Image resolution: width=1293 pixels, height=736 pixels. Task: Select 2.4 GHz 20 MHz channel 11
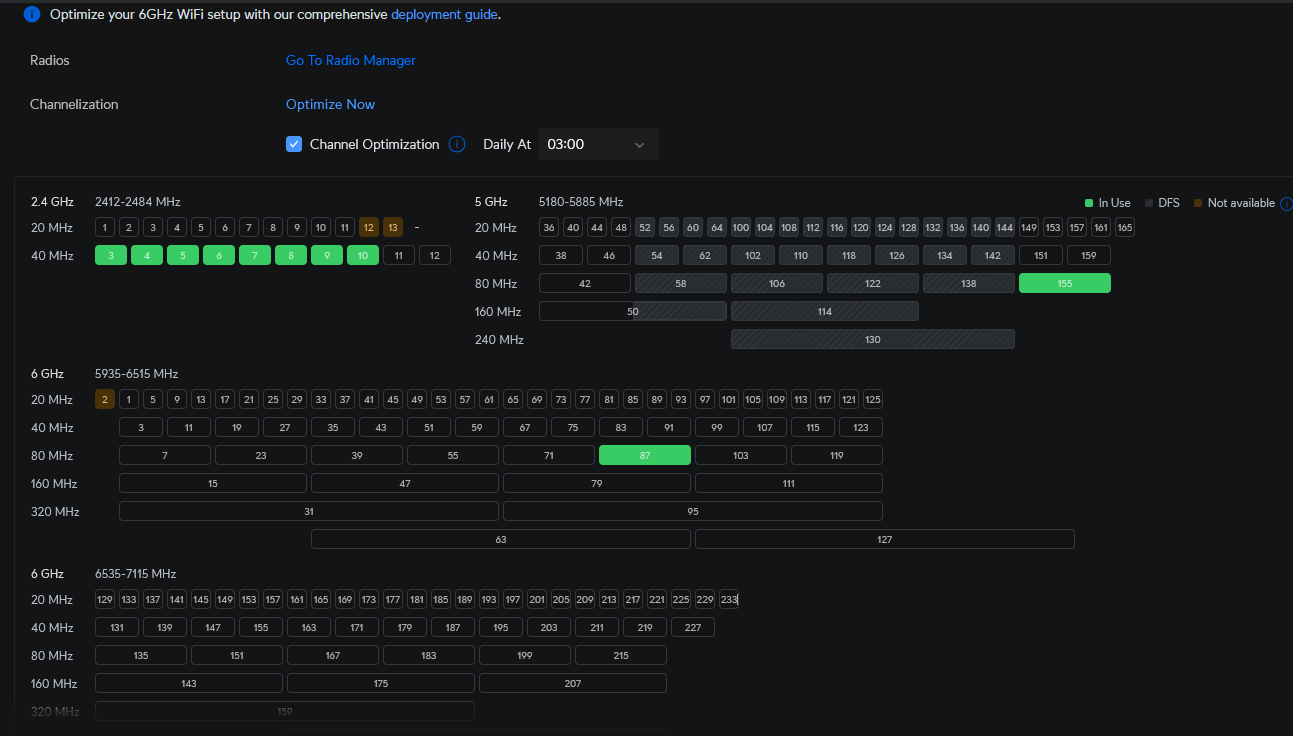(345, 227)
